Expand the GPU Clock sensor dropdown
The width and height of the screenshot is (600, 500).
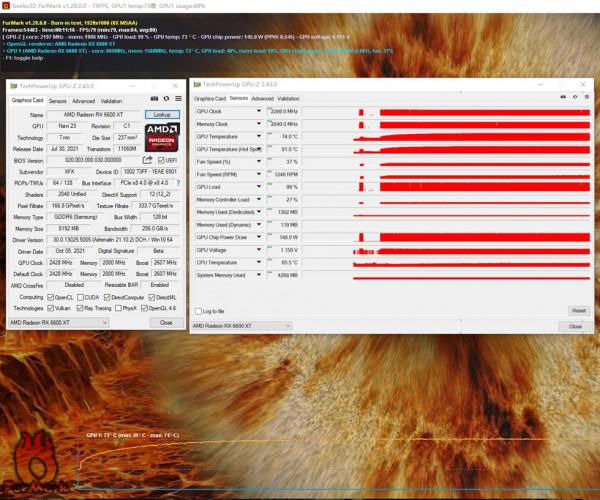[x=260, y=111]
